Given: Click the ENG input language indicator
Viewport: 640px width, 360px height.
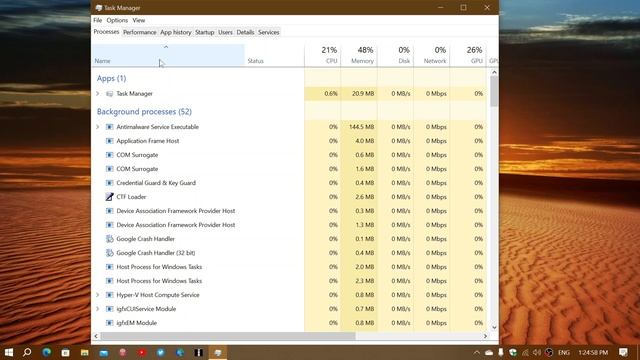Looking at the screenshot, I should point(564,352).
